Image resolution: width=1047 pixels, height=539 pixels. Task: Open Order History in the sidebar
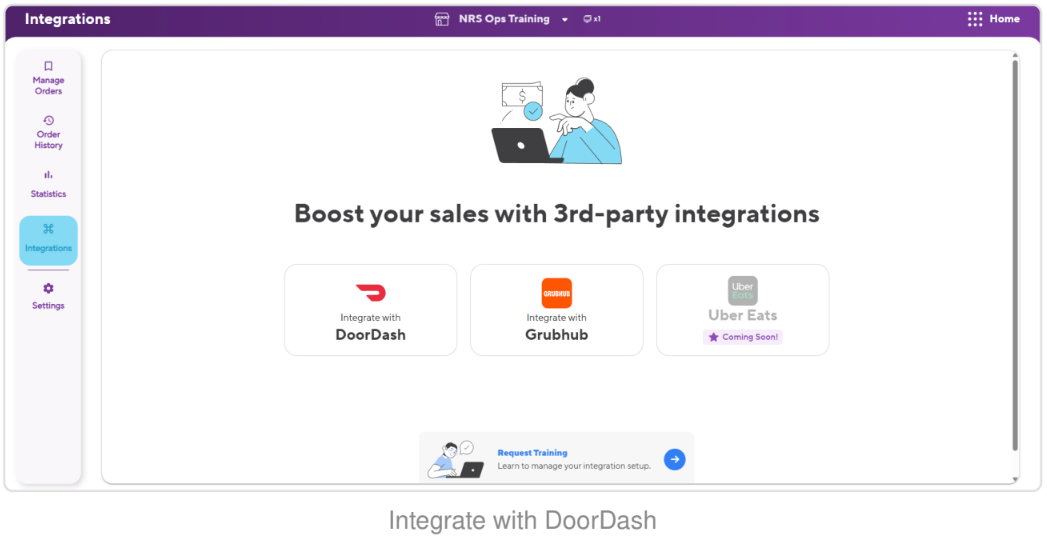click(x=48, y=132)
